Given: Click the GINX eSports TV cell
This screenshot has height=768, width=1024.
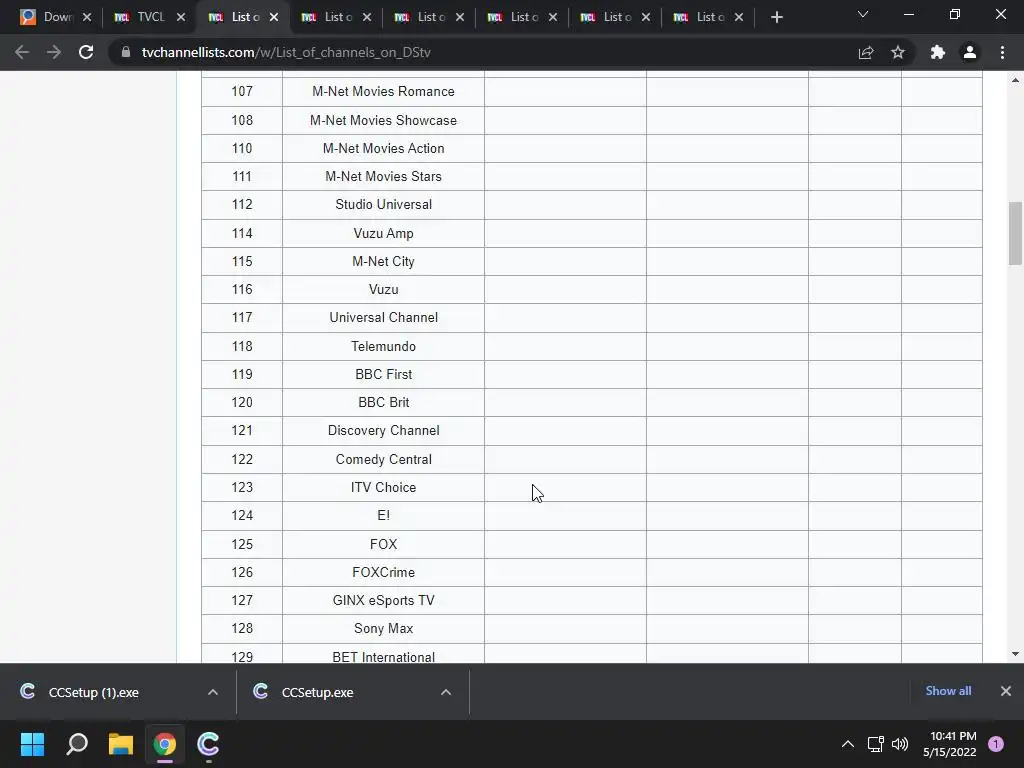Looking at the screenshot, I should pyautogui.click(x=383, y=600).
